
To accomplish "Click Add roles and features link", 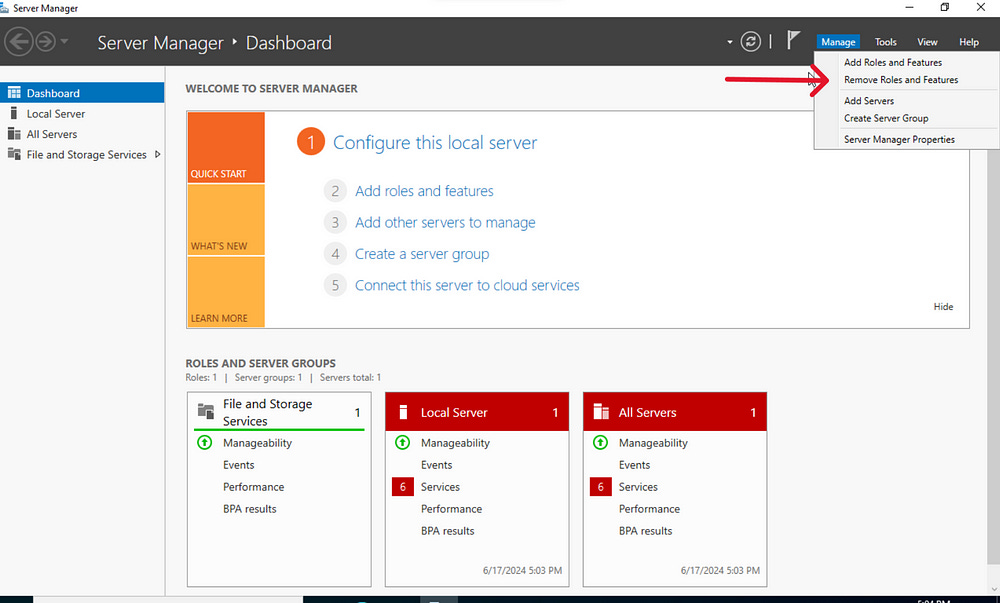I will pyautogui.click(x=424, y=191).
